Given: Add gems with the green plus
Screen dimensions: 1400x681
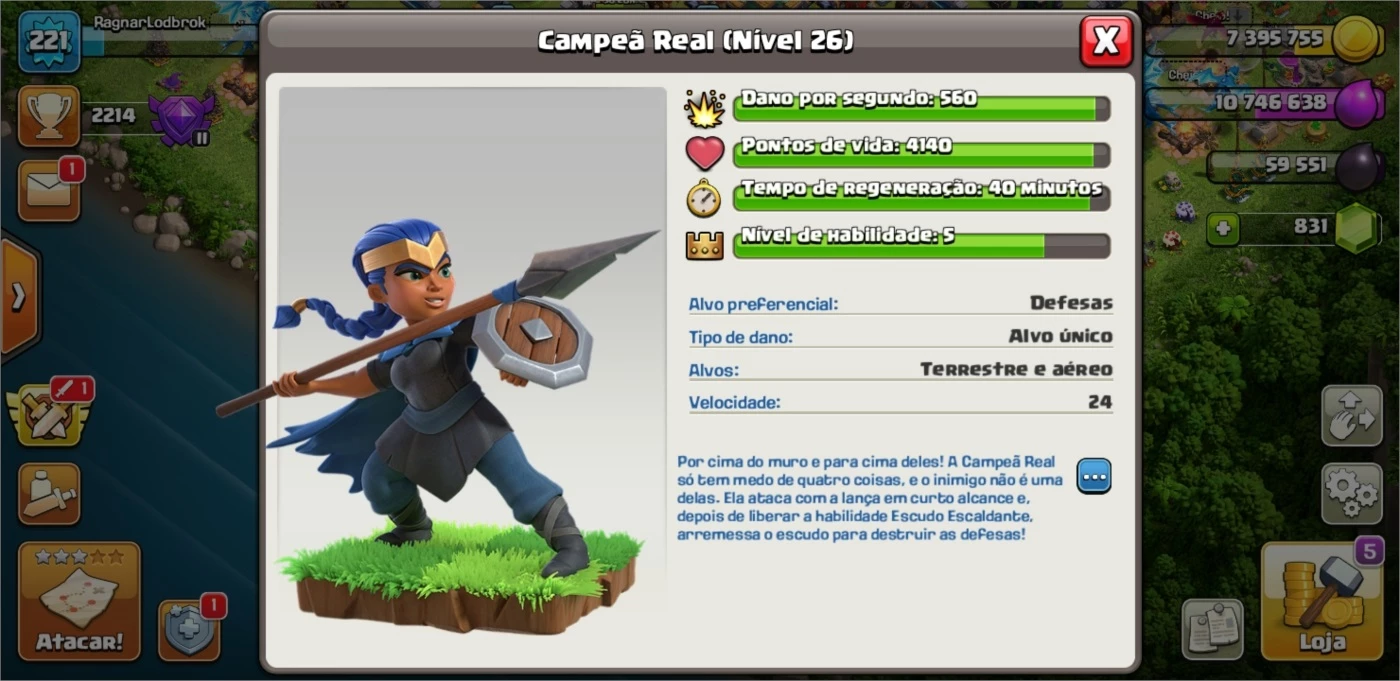Looking at the screenshot, I should (1221, 229).
